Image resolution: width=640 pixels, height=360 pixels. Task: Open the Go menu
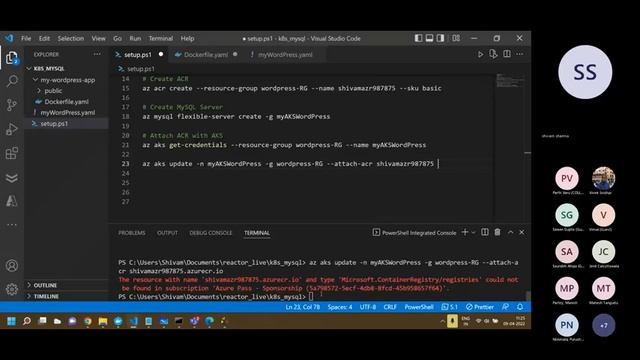[x=118, y=38]
